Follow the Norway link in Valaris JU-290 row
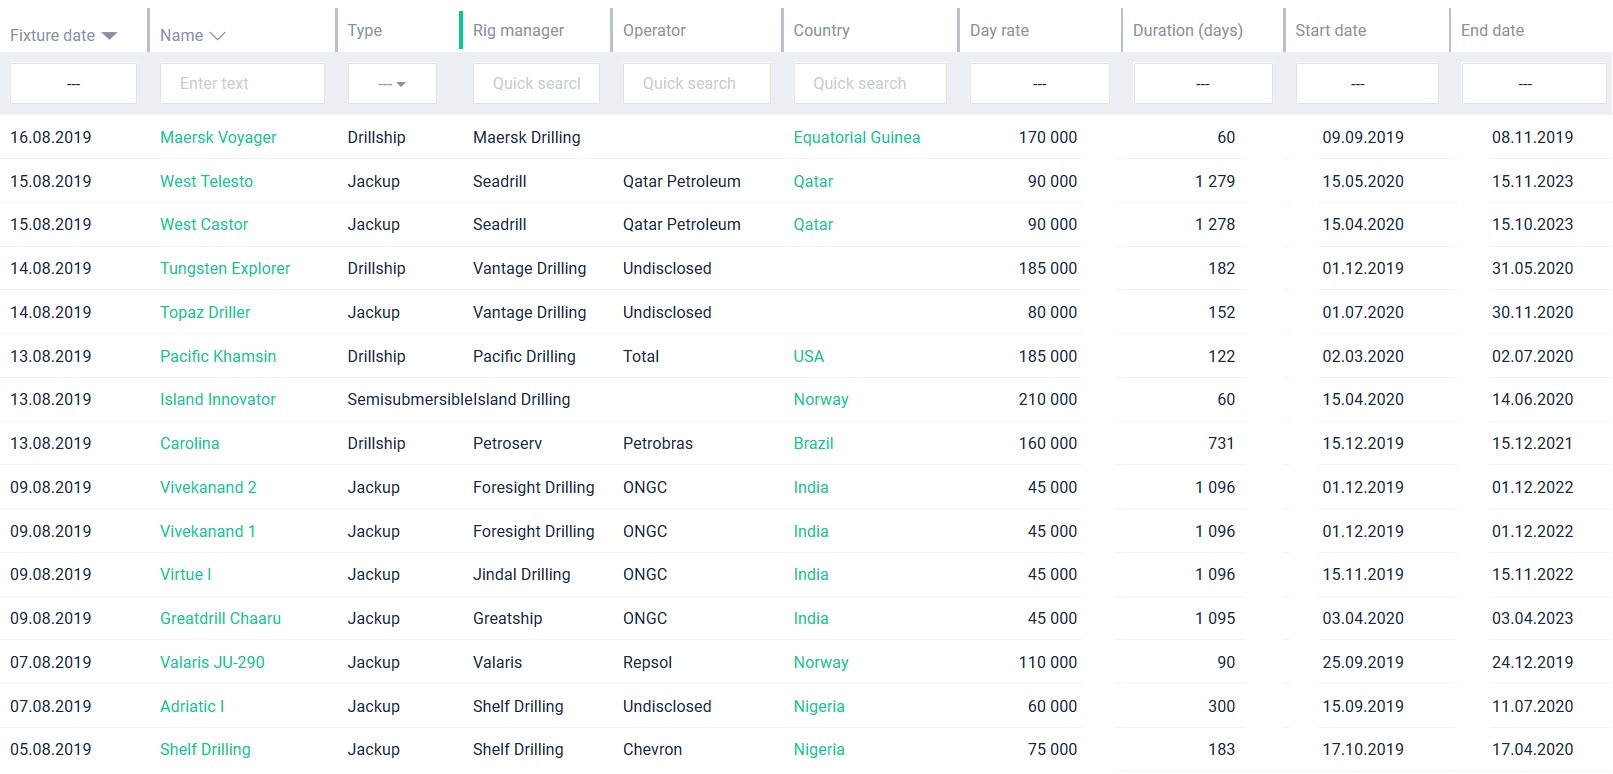The height and width of the screenshot is (774, 1613). click(821, 663)
